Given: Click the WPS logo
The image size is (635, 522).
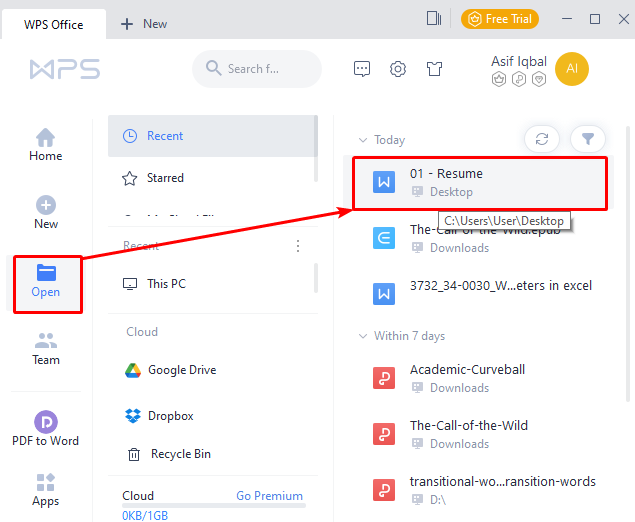Looking at the screenshot, I should (x=65, y=69).
